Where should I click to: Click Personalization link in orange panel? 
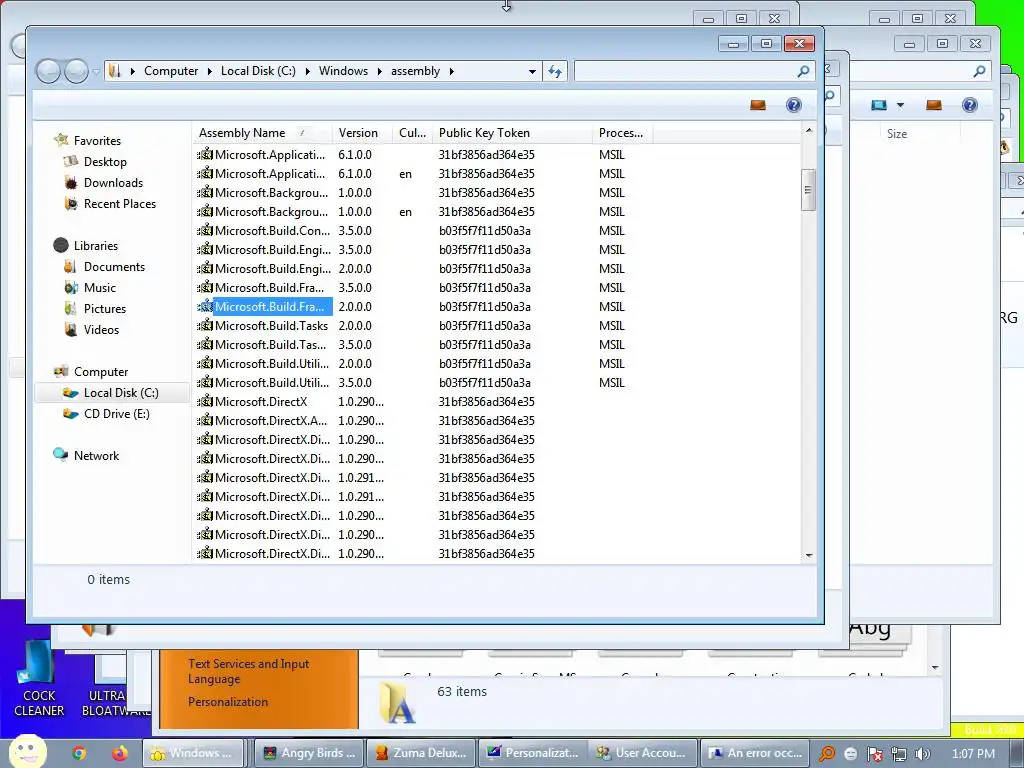(228, 702)
